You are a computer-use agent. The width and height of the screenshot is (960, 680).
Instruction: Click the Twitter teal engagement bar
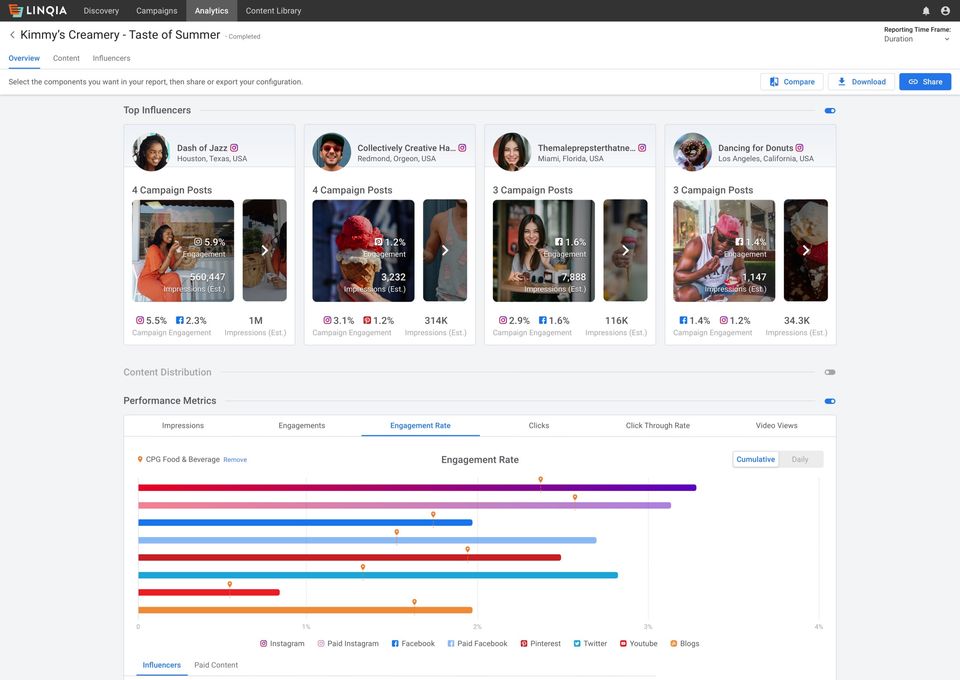378,575
